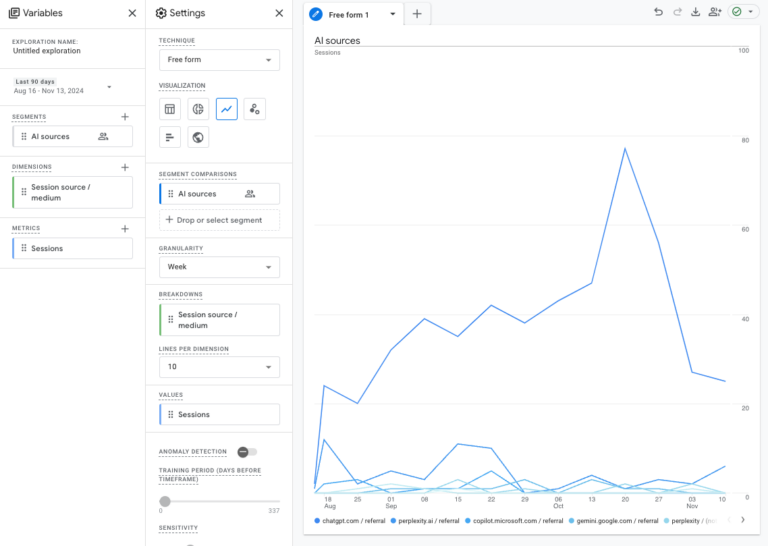
Task: Toggle the Anomaly Detection switch
Action: [247, 452]
